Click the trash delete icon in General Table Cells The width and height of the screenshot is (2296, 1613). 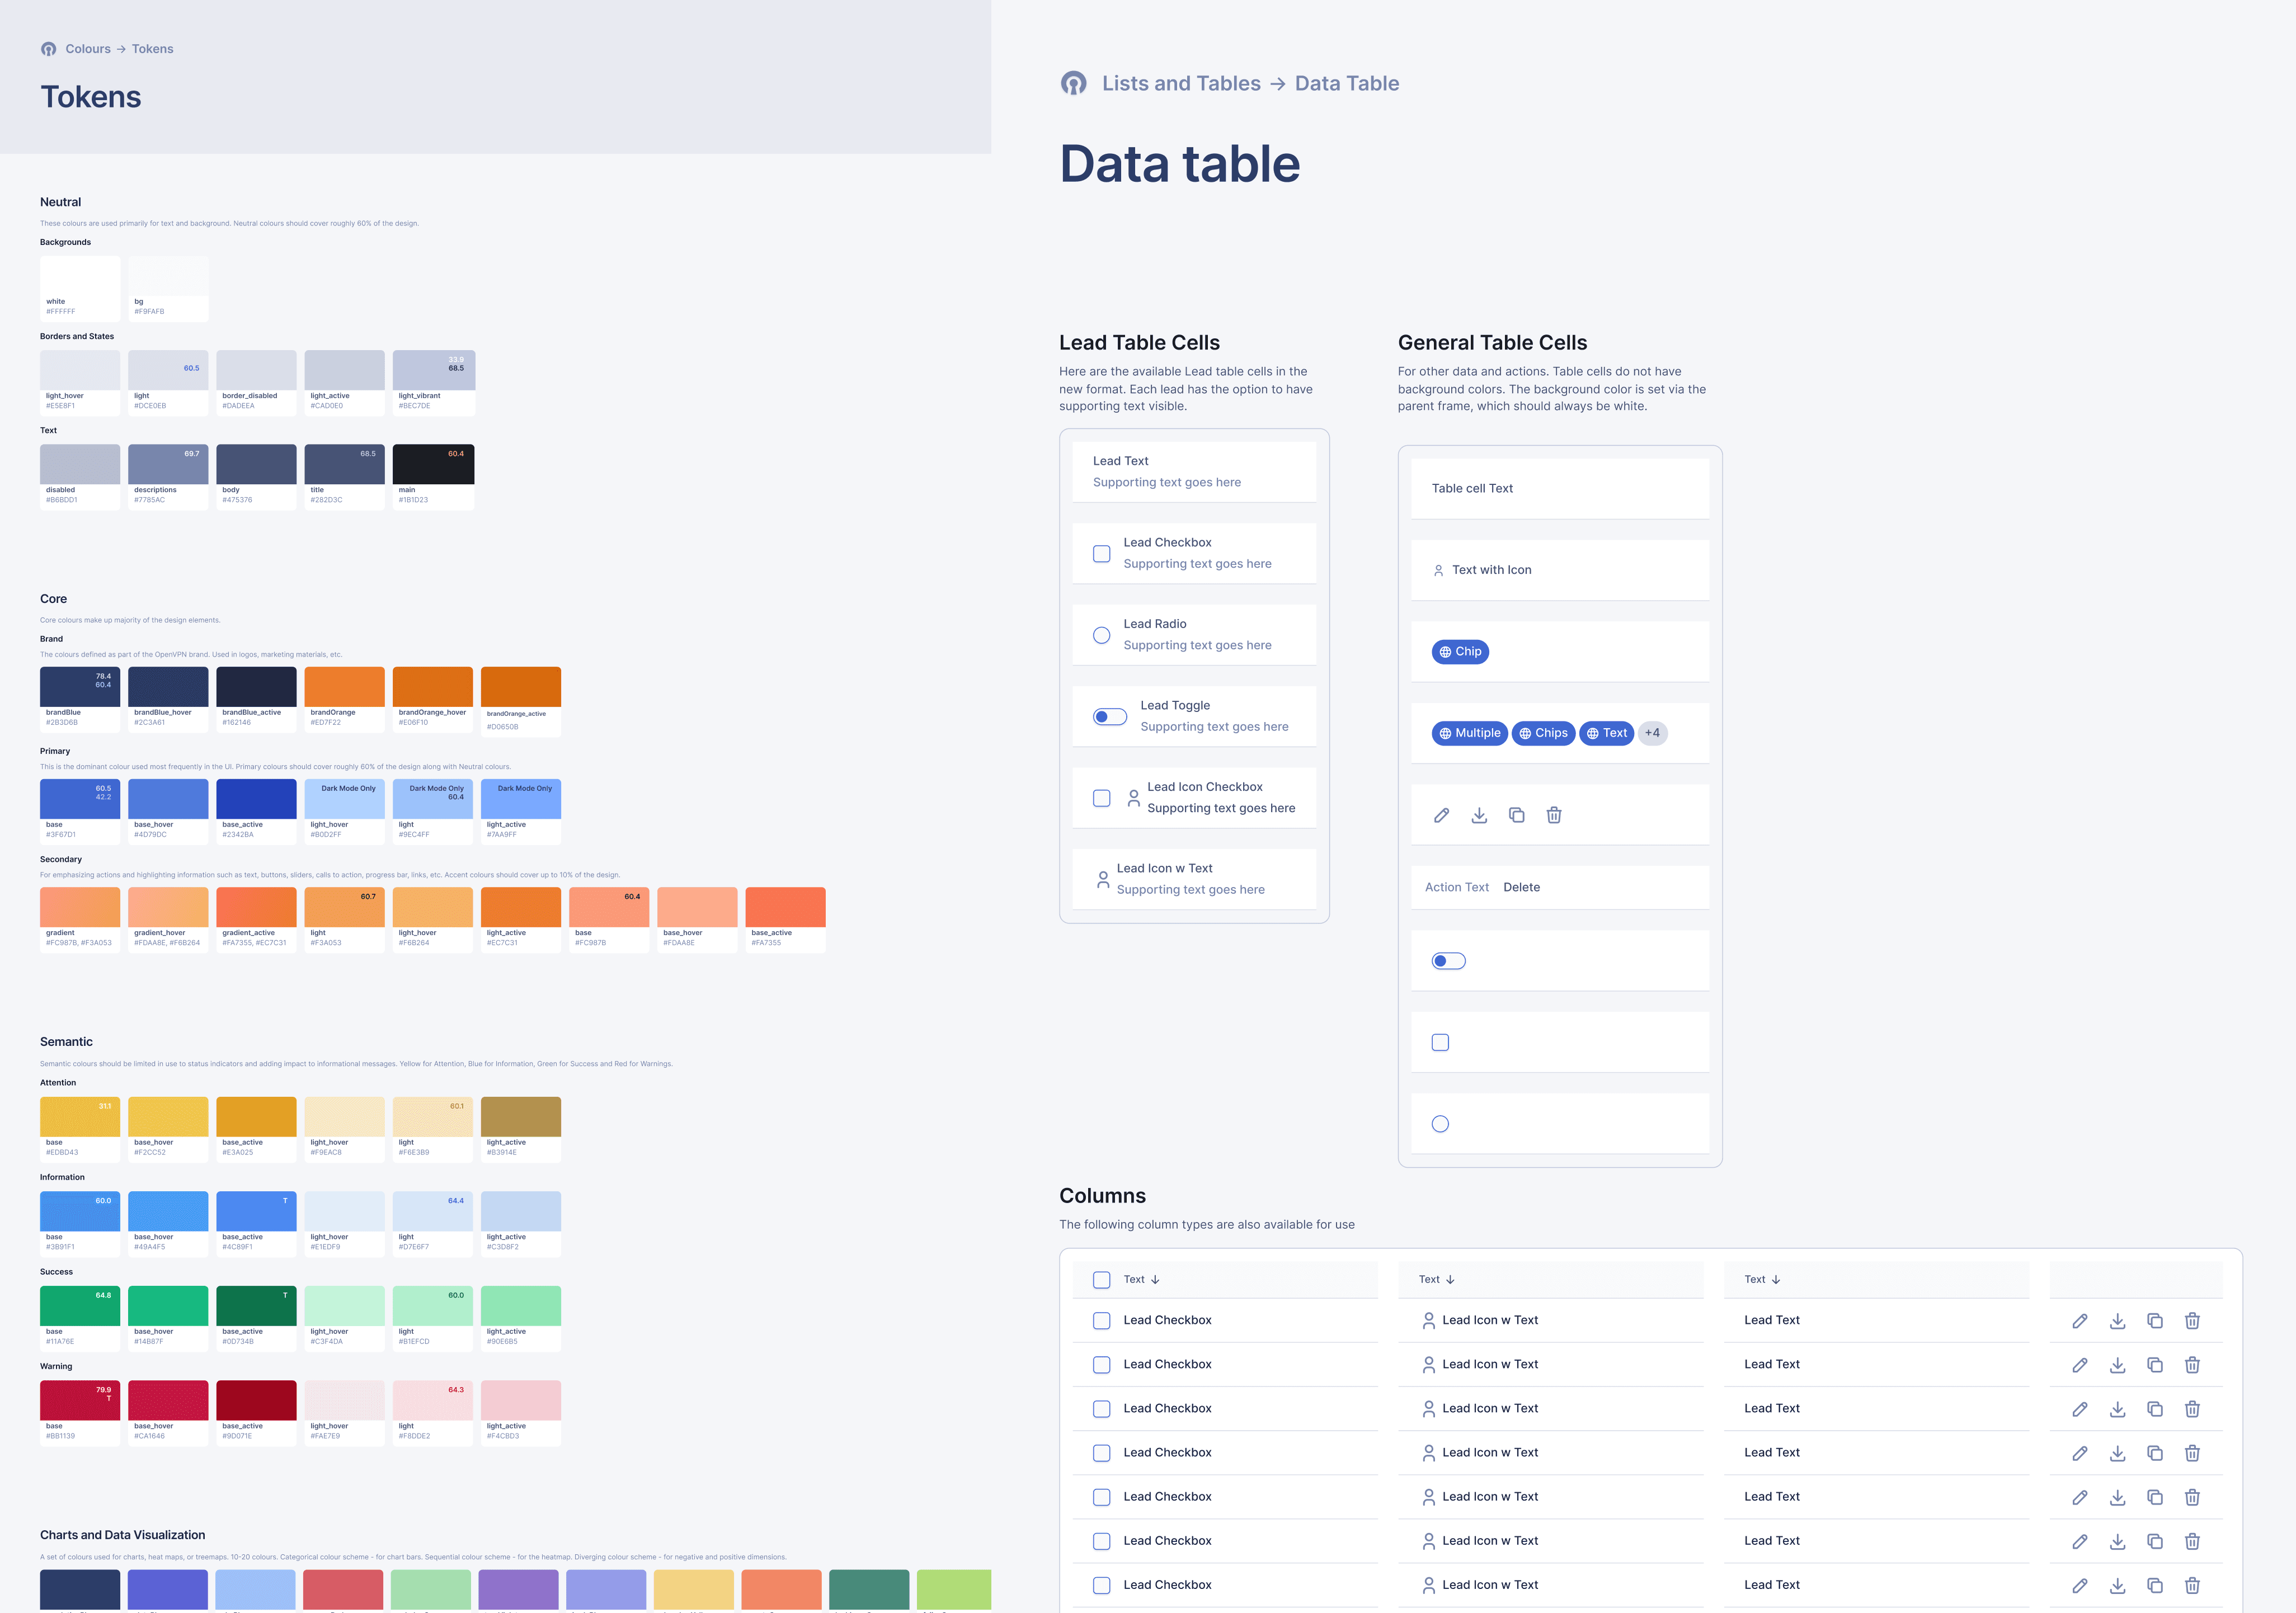(x=1554, y=815)
